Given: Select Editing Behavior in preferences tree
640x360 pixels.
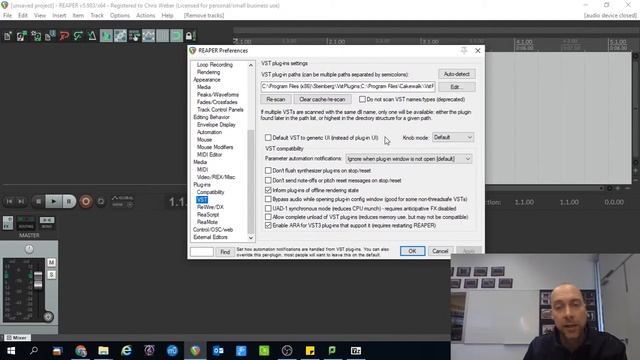Looking at the screenshot, I should [x=211, y=117].
